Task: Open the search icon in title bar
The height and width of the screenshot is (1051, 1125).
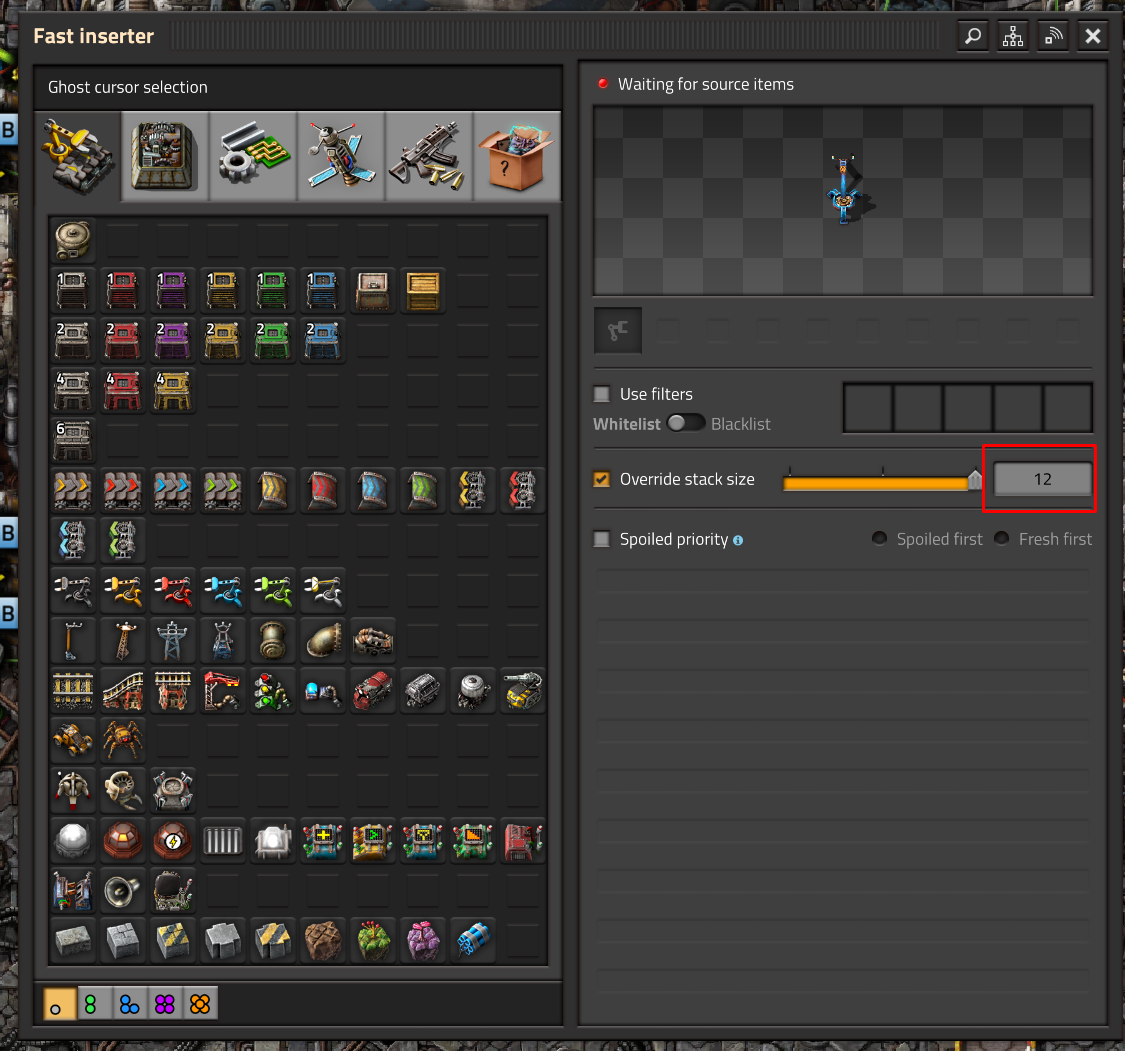Action: tap(972, 36)
